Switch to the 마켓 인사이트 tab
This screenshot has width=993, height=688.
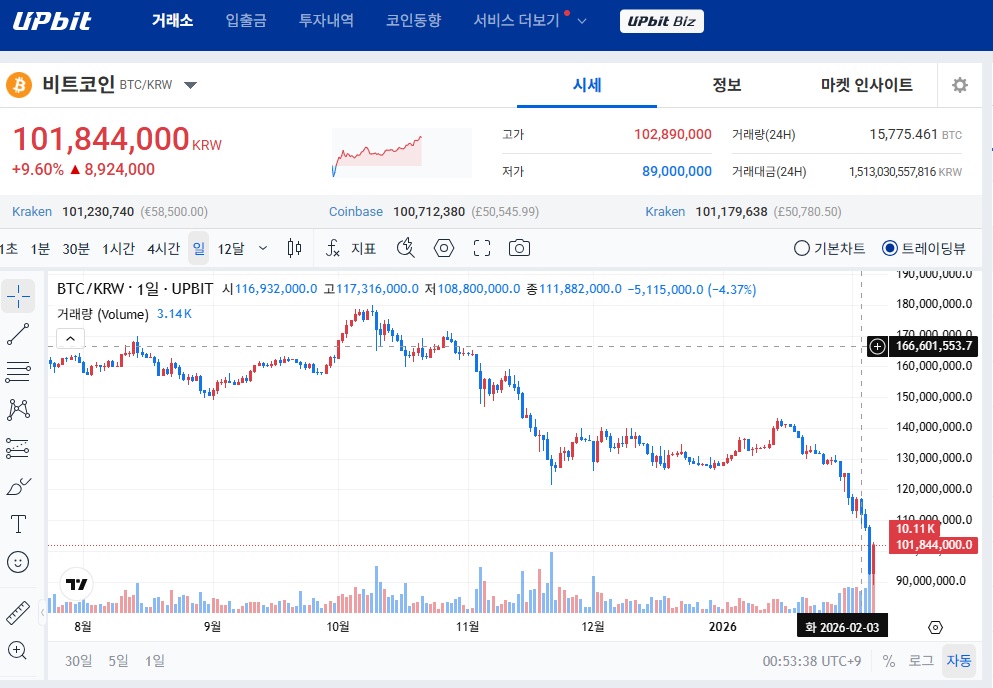coord(867,85)
